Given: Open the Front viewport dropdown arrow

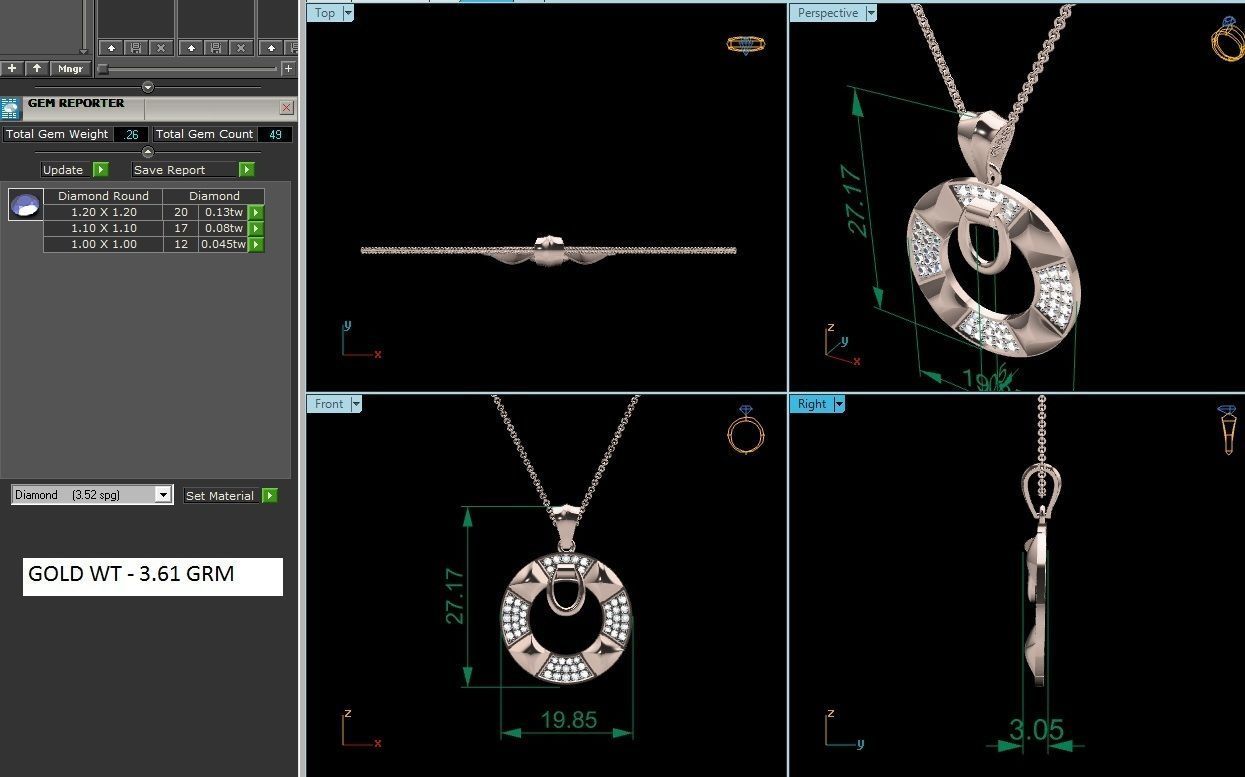Looking at the screenshot, I should tap(355, 404).
